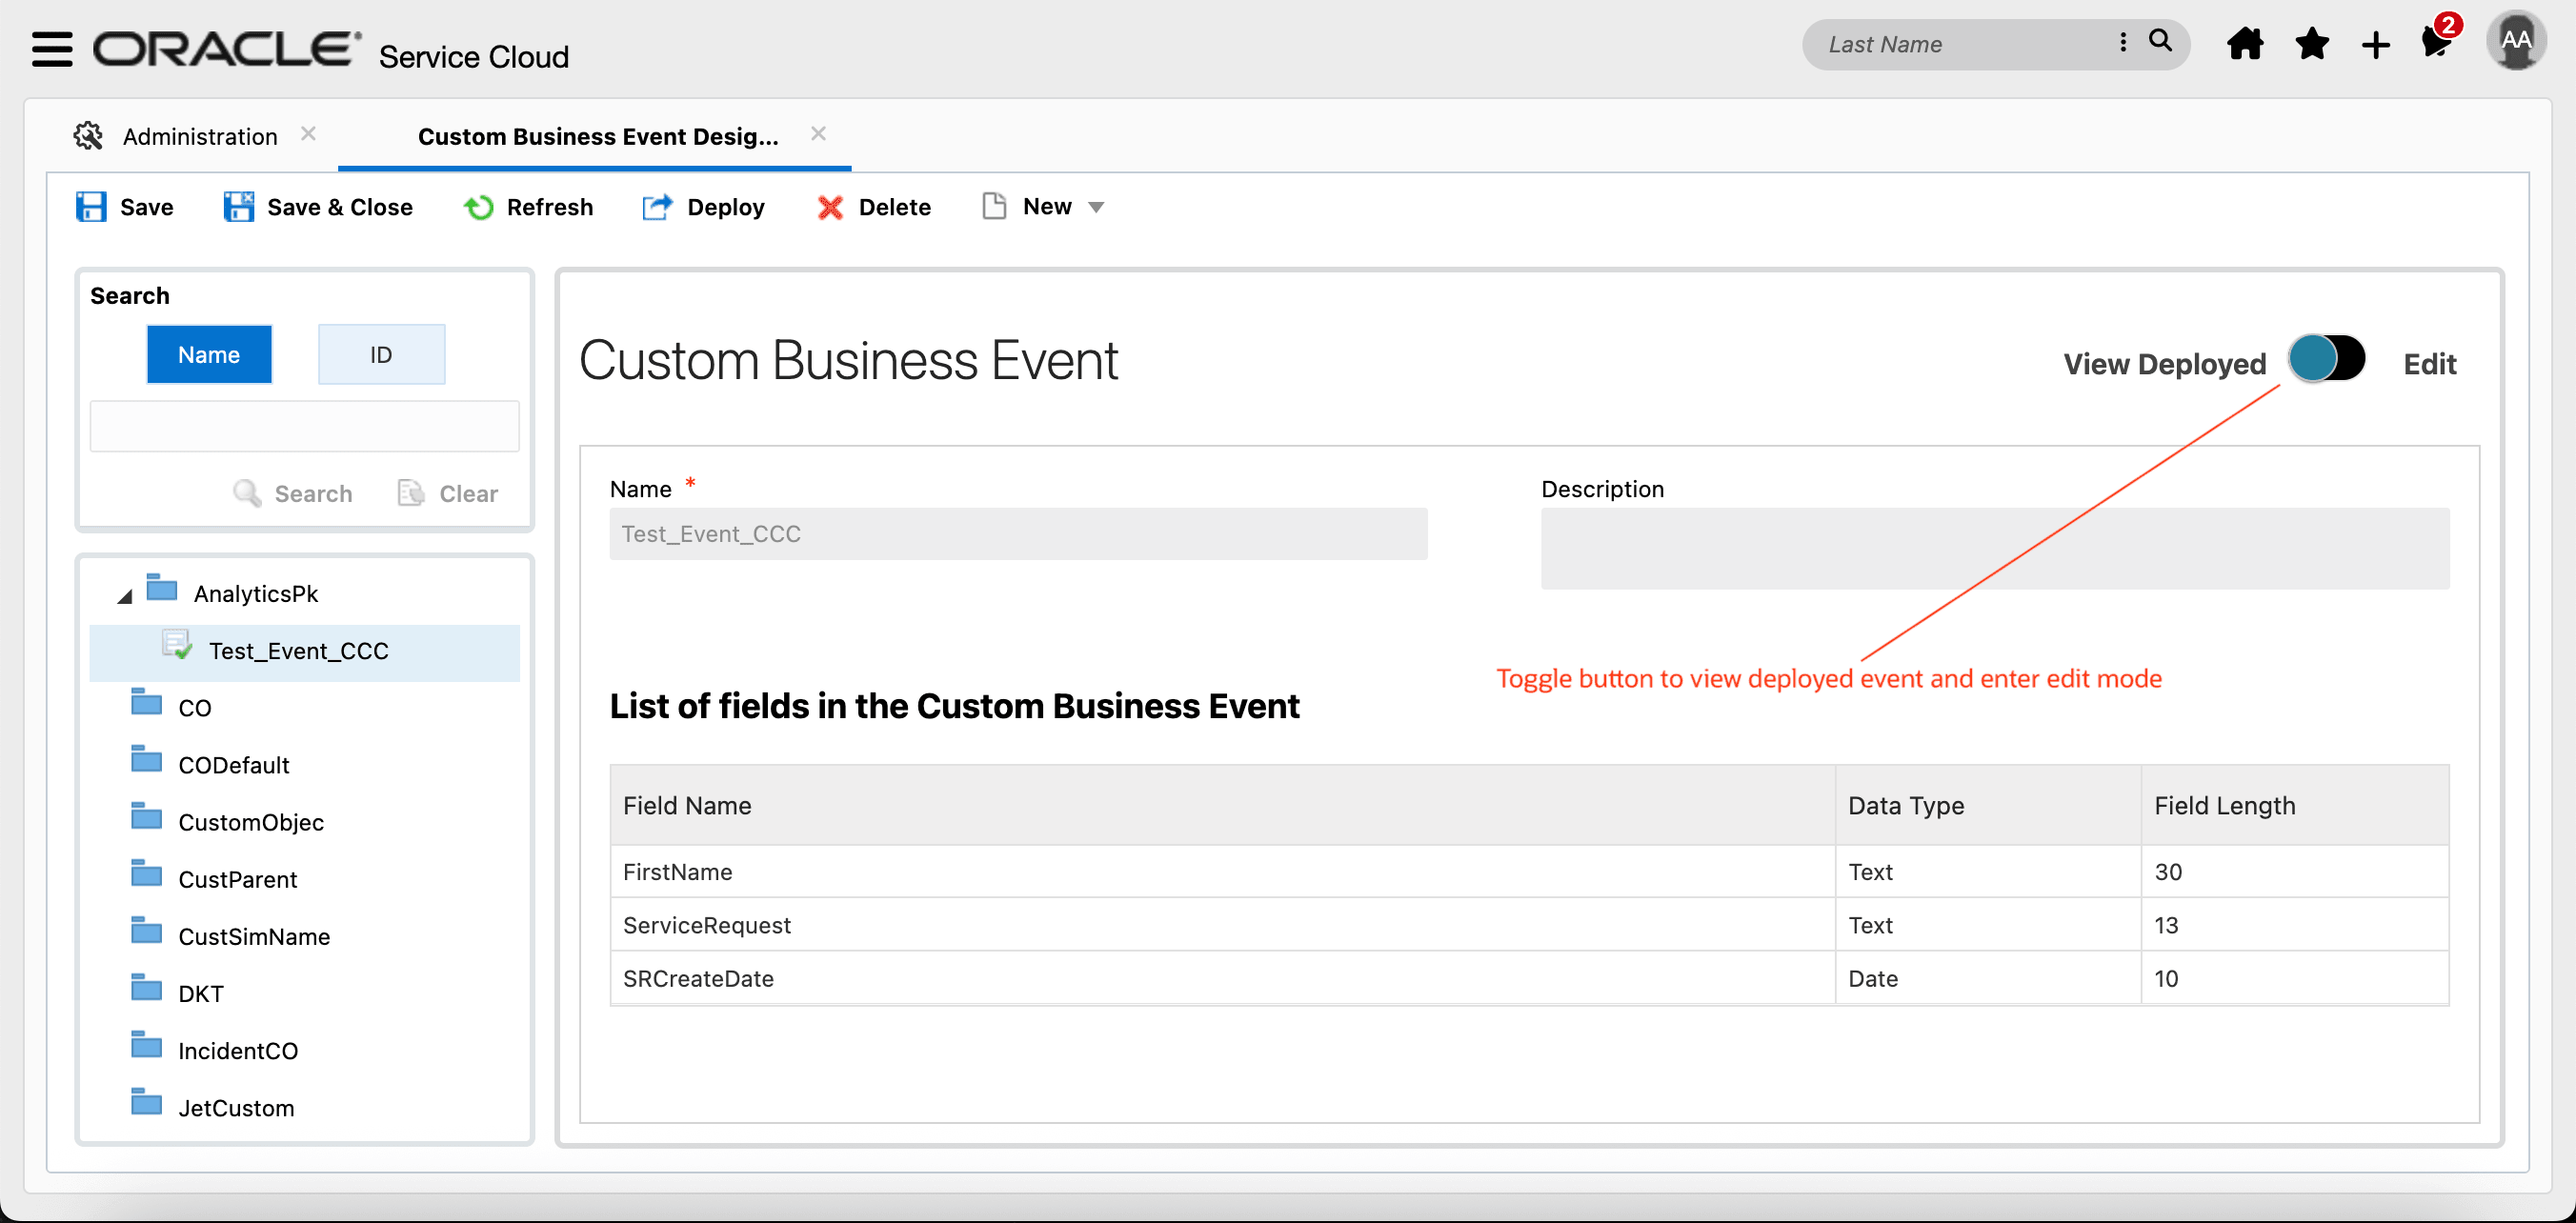
Task: Click the red Delete X icon
Action: (829, 207)
